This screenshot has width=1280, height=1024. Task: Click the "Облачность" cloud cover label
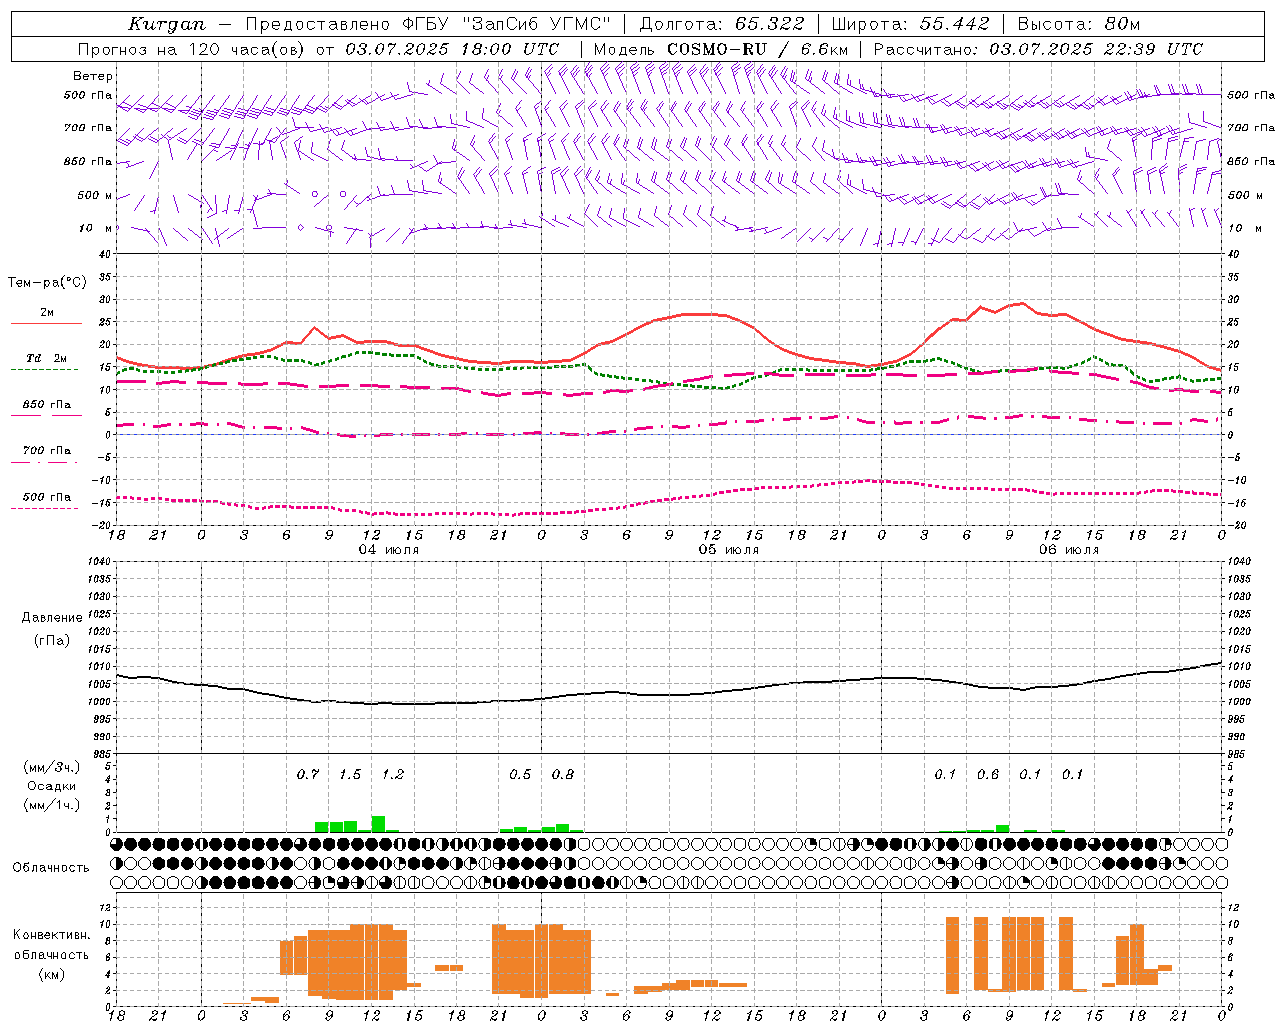tap(51, 868)
